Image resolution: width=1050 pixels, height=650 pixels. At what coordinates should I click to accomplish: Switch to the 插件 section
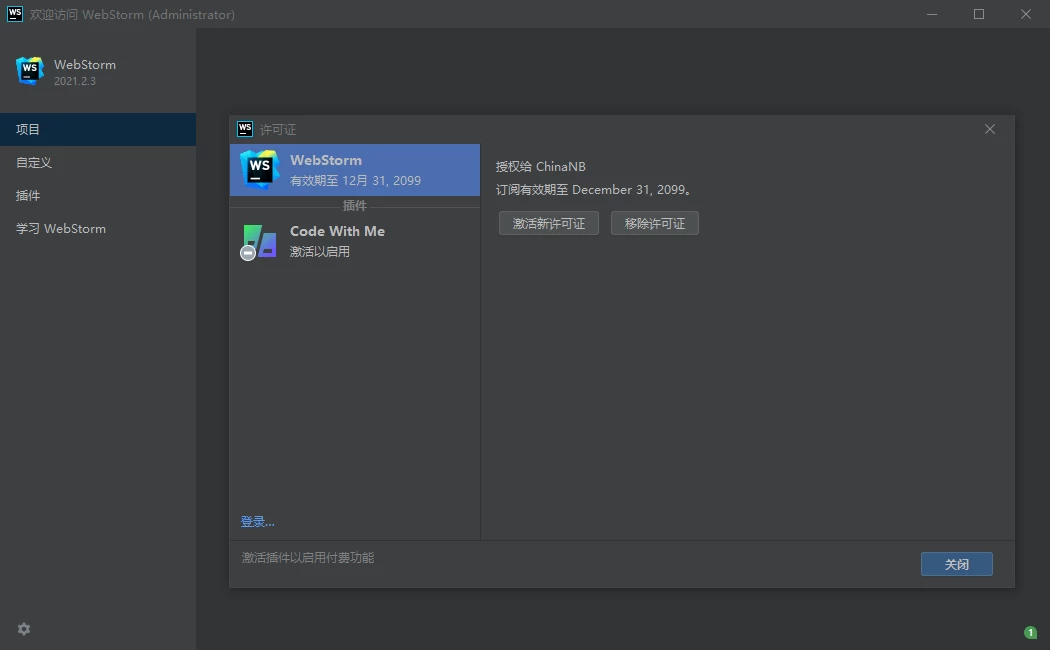click(98, 195)
